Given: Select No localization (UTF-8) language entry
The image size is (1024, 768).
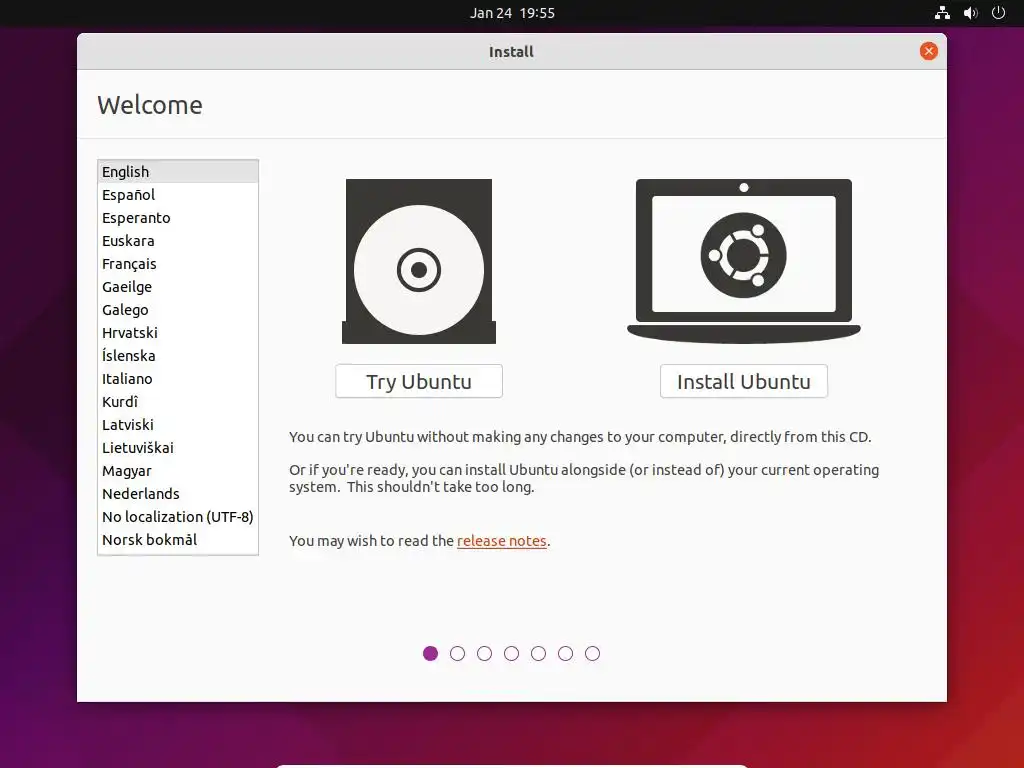Looking at the screenshot, I should (178, 517).
